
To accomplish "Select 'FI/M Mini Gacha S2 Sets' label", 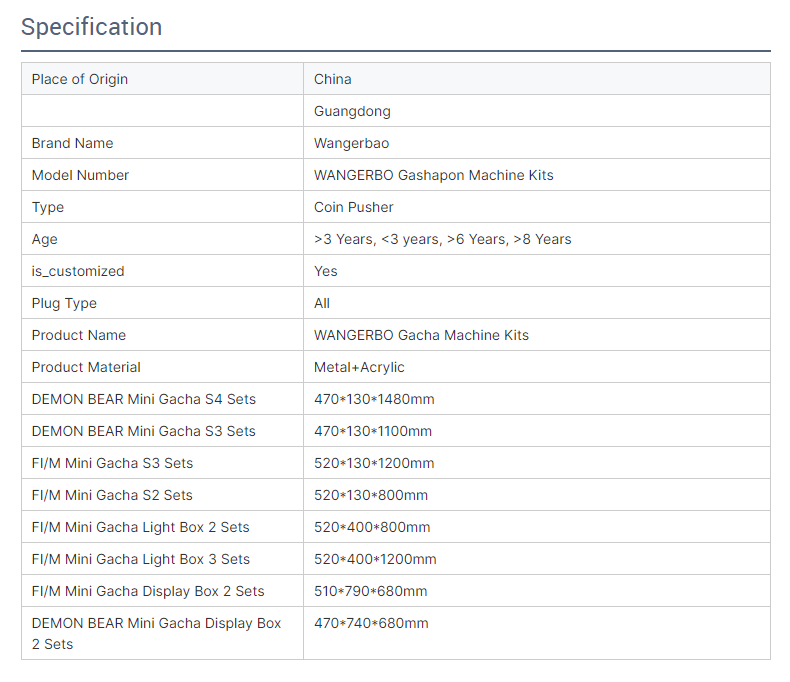I will point(112,495).
